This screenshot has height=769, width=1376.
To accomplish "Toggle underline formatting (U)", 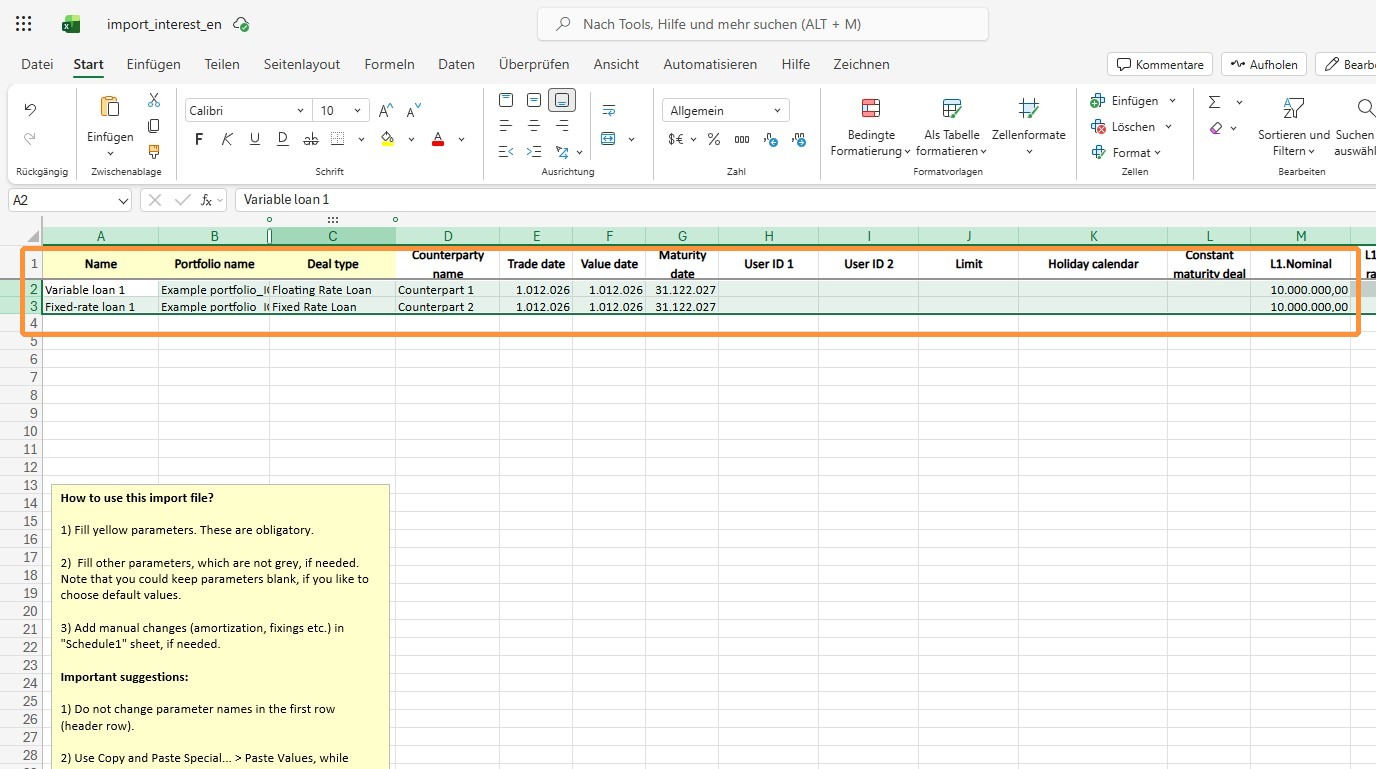I will [x=255, y=139].
